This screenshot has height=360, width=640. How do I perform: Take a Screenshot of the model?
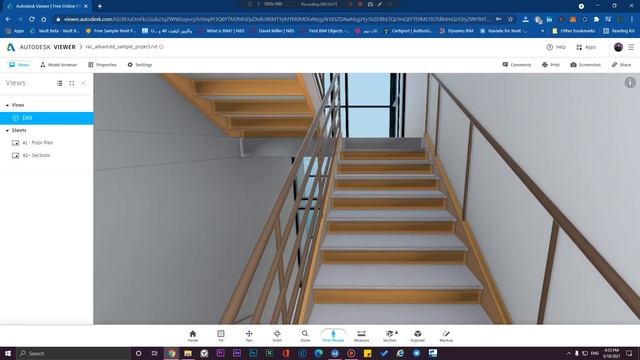585,64
